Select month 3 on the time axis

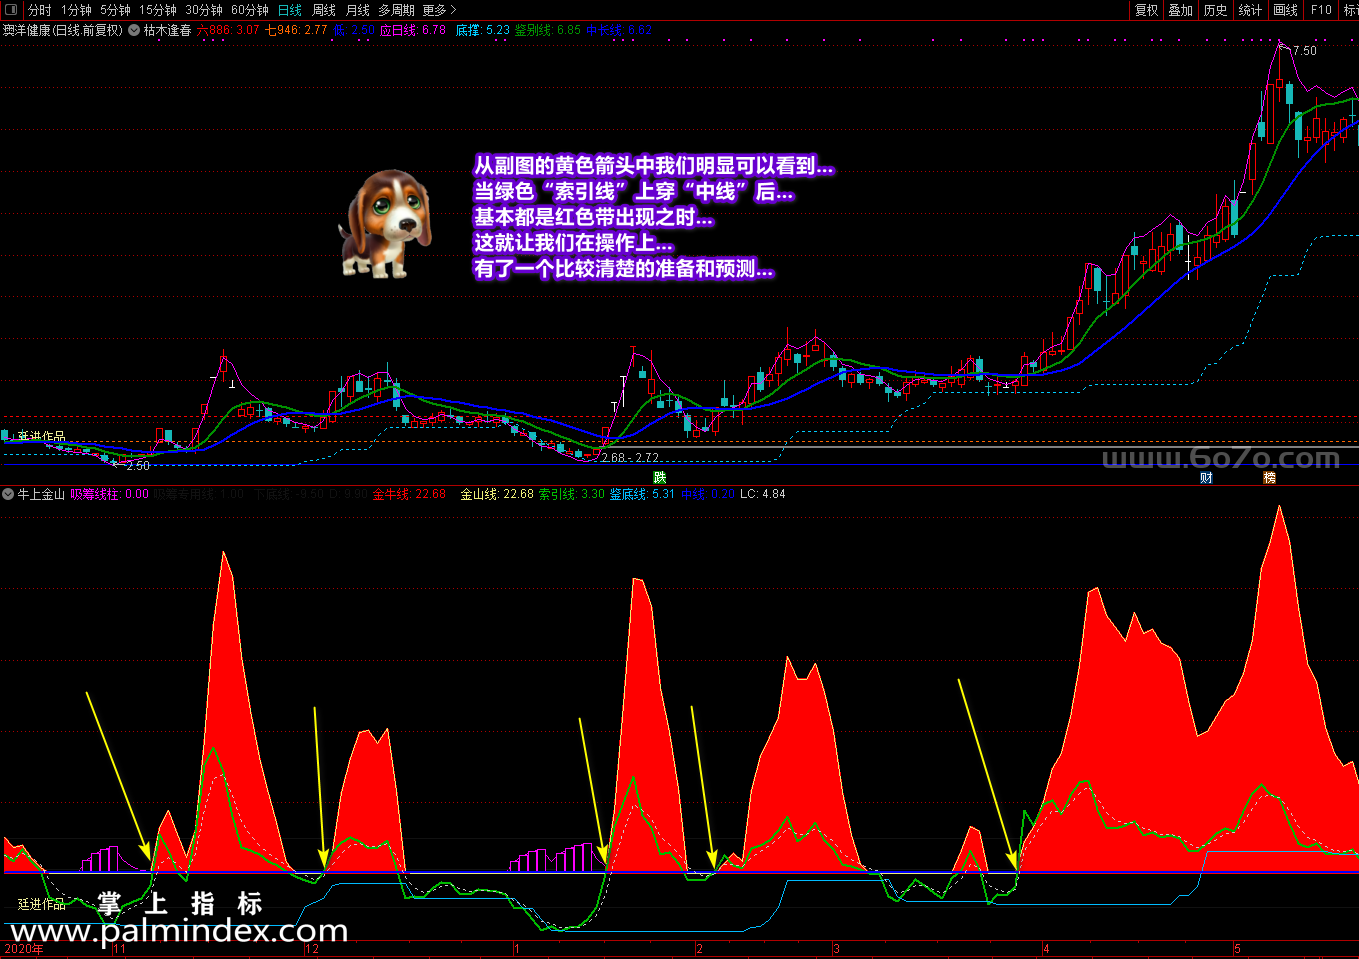836,949
